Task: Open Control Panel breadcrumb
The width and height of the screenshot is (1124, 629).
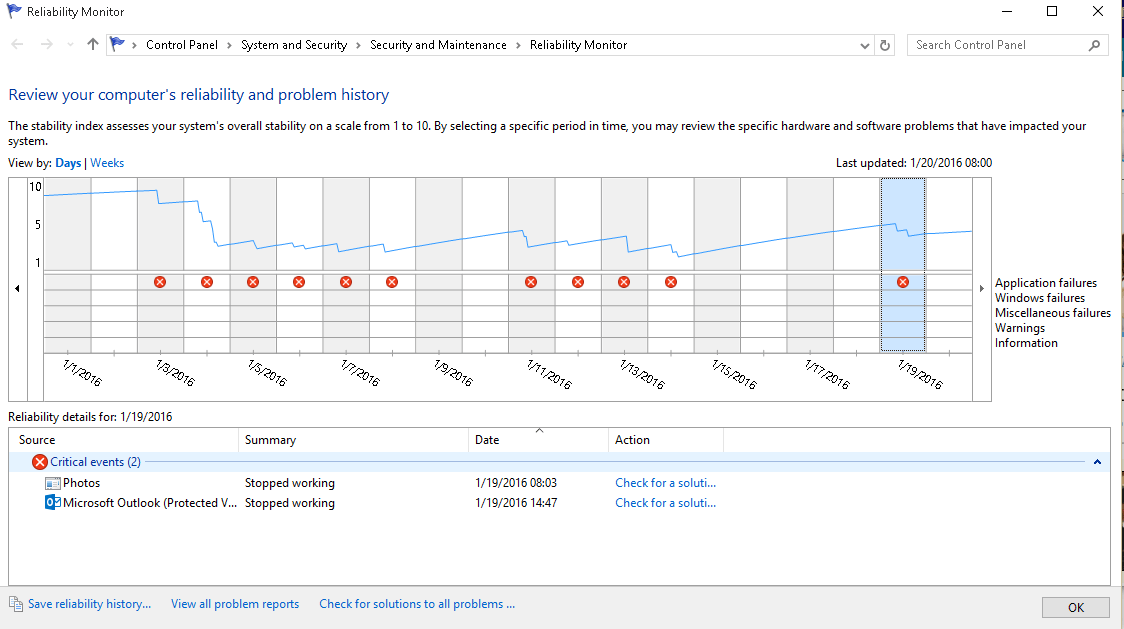Action: pyautogui.click(x=182, y=44)
